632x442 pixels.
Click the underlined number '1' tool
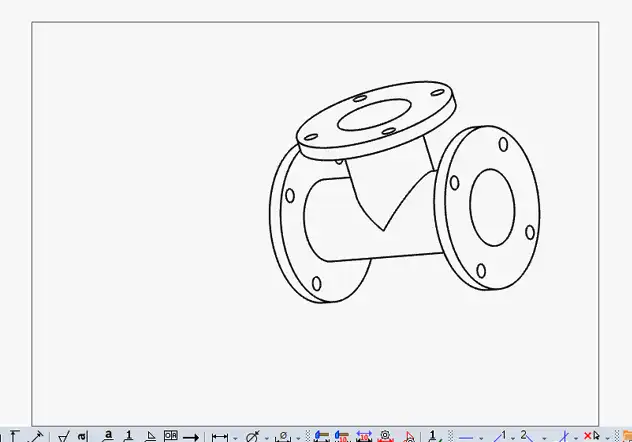pyautogui.click(x=129, y=436)
